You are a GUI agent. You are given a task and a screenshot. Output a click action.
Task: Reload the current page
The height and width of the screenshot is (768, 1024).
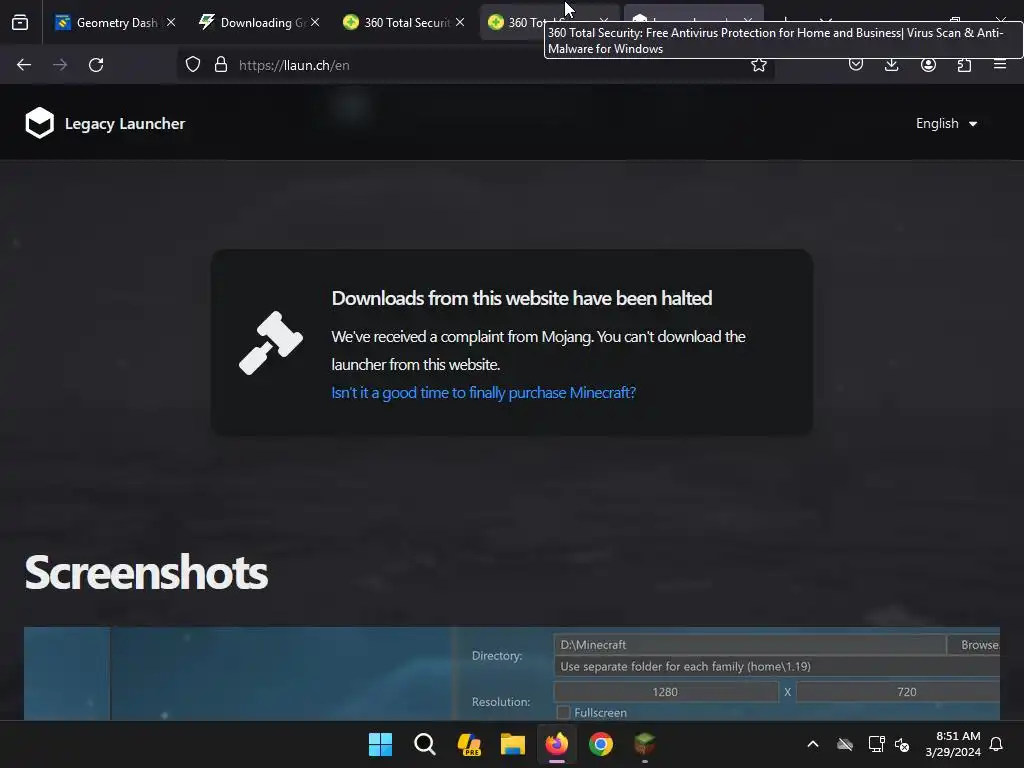96,65
